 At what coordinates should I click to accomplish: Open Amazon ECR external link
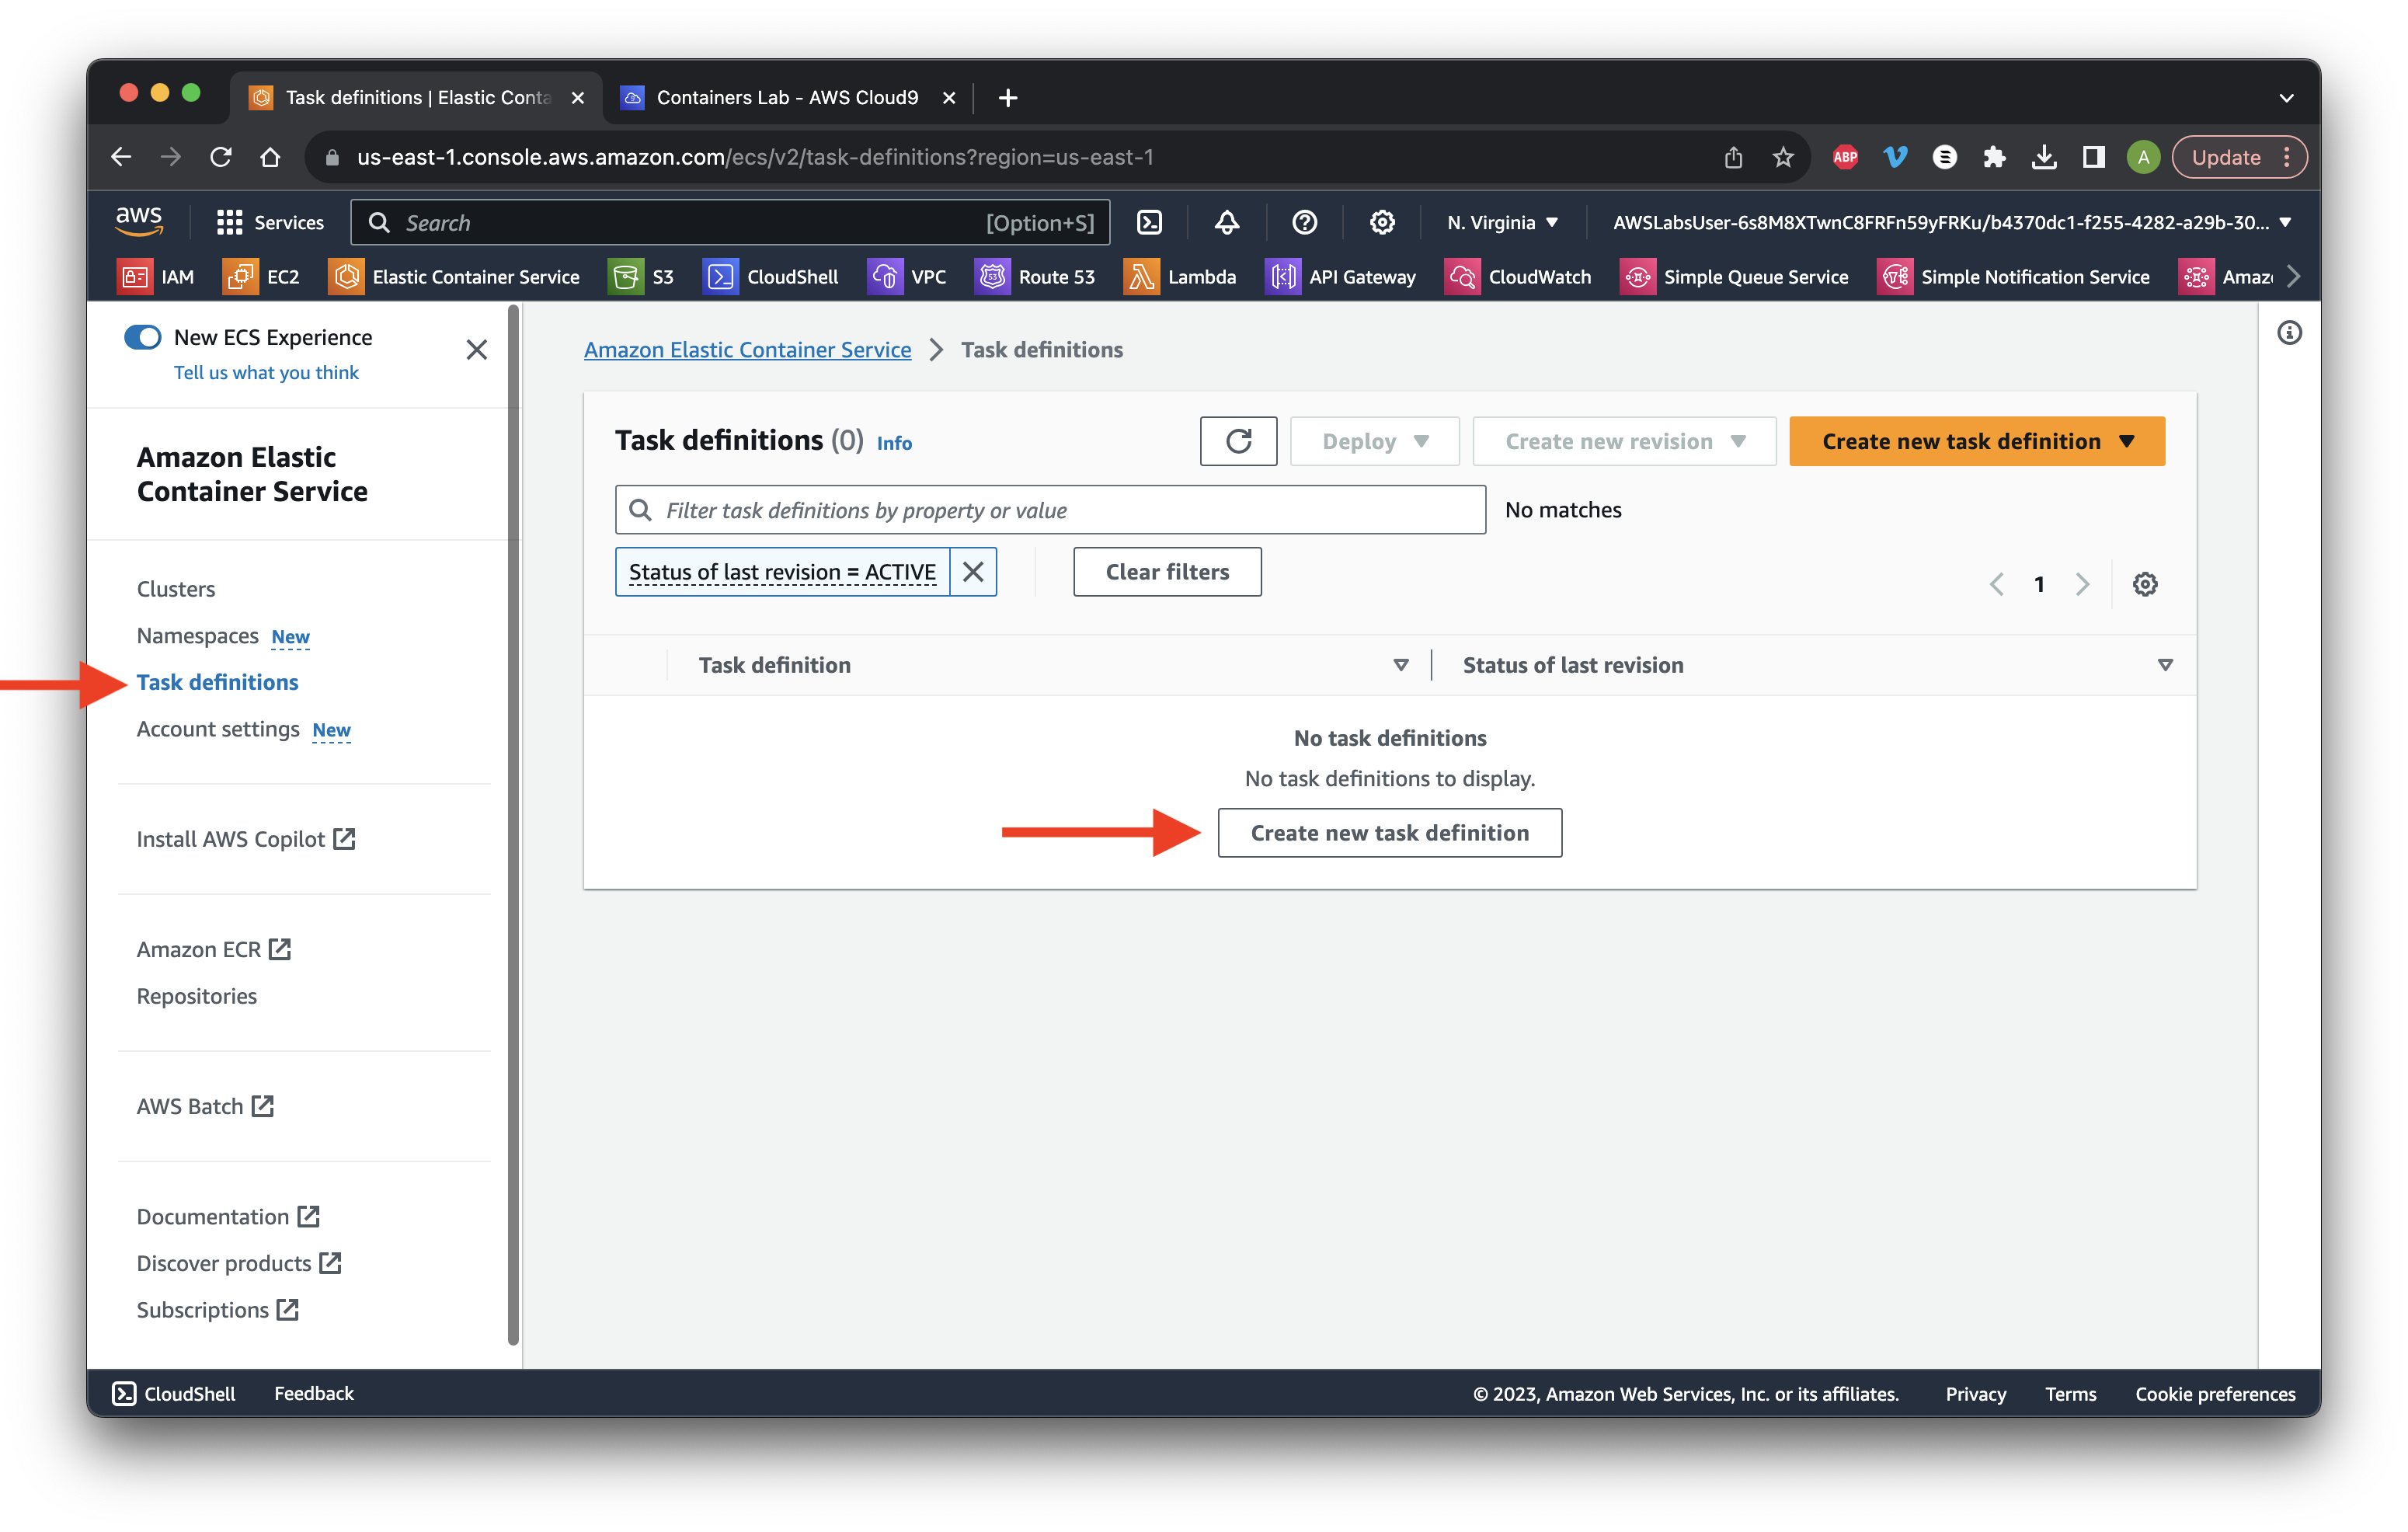[x=213, y=949]
